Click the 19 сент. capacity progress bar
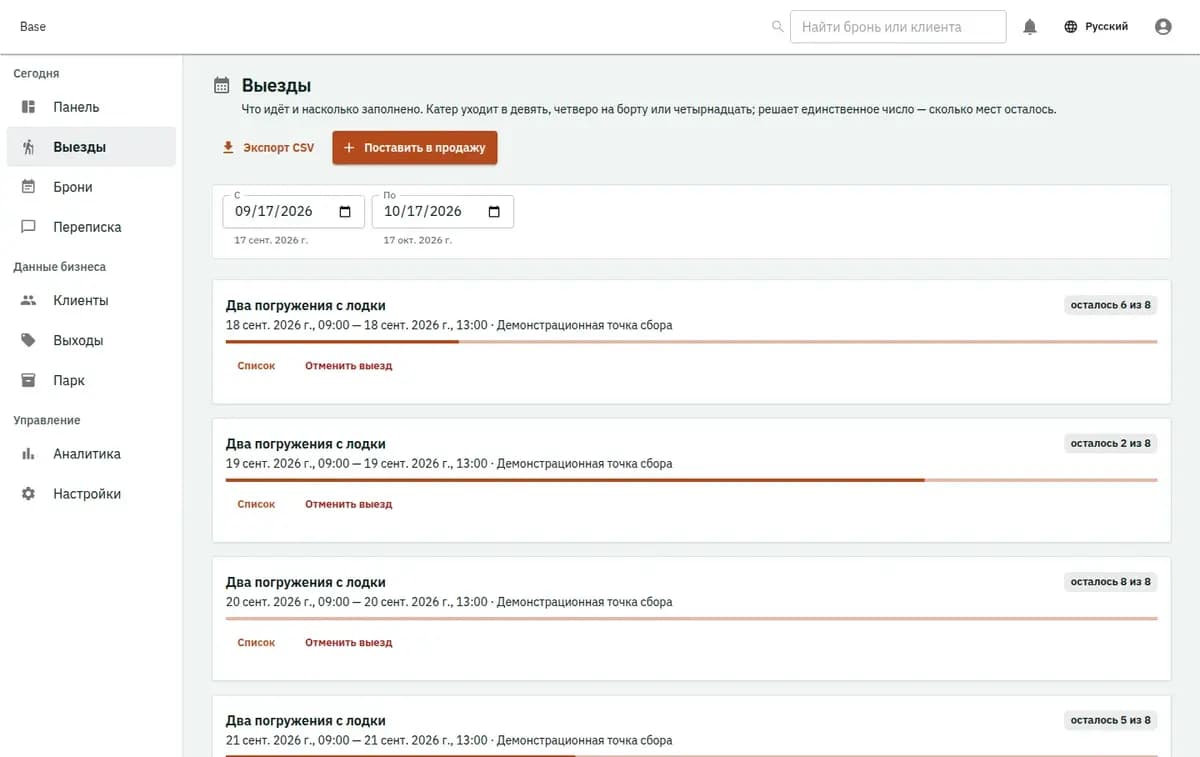This screenshot has height=757, width=1200. point(692,481)
